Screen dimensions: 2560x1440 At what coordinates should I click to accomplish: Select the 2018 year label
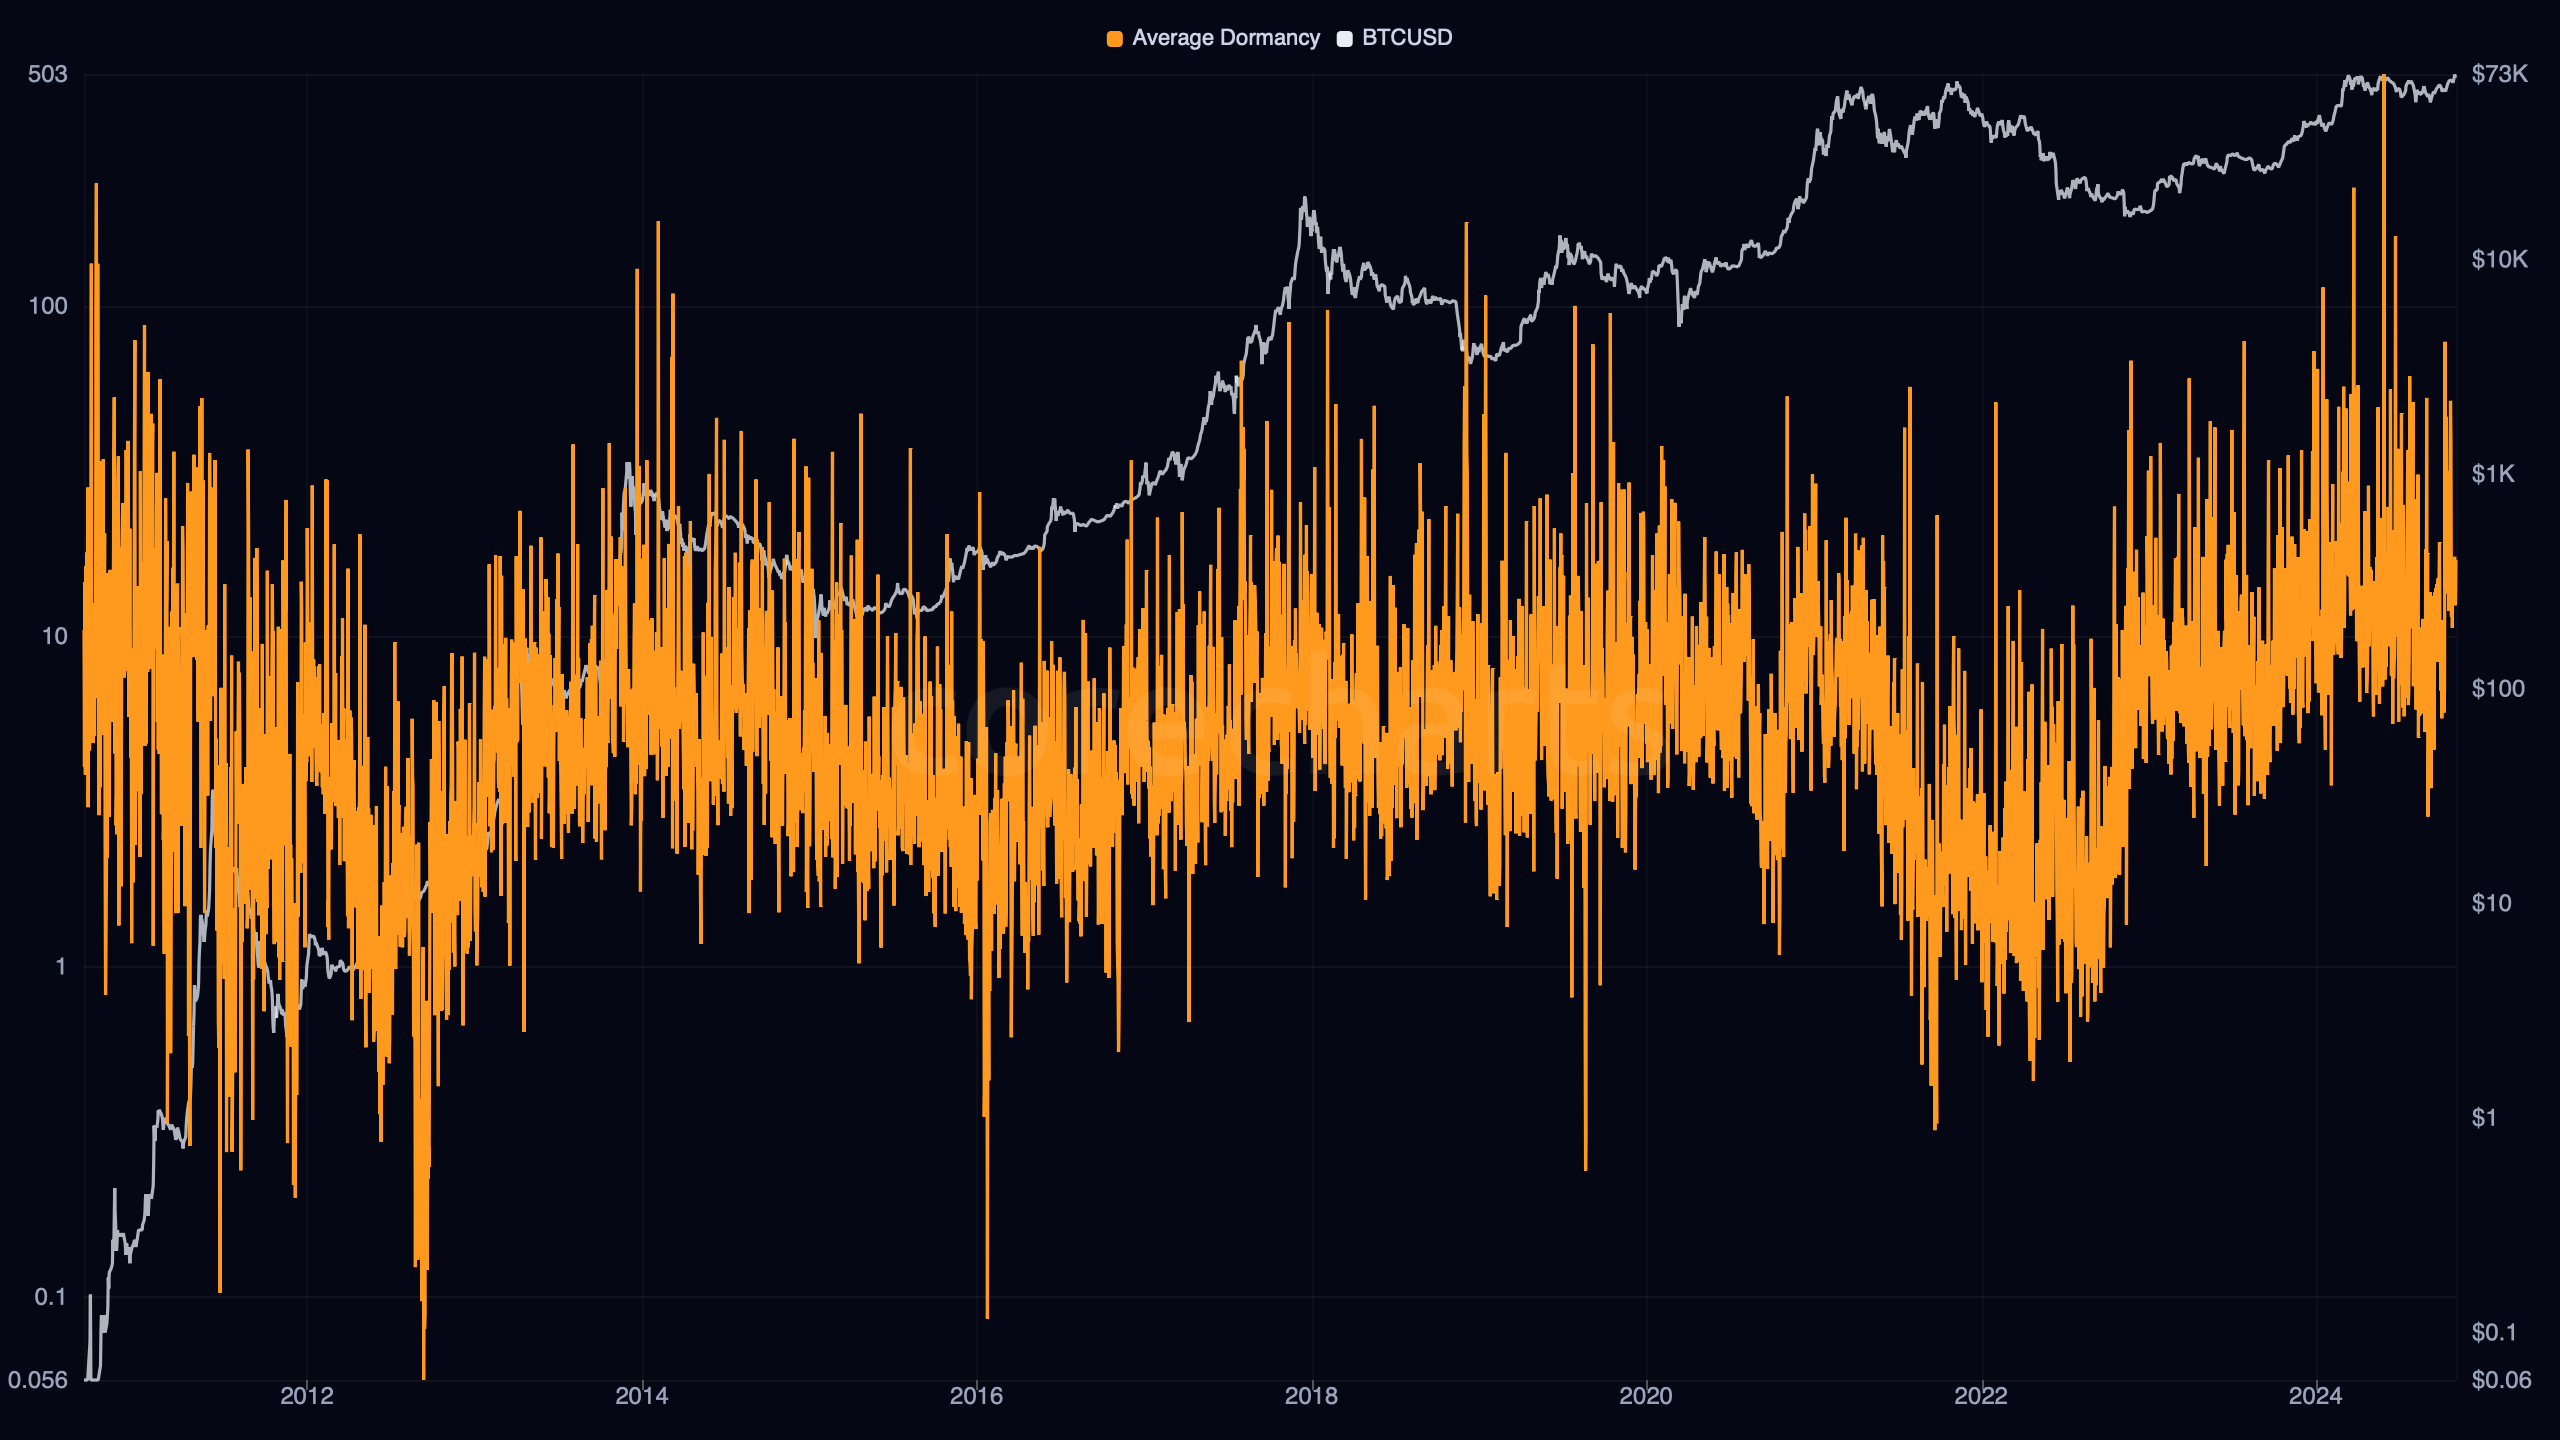click(x=1310, y=1396)
